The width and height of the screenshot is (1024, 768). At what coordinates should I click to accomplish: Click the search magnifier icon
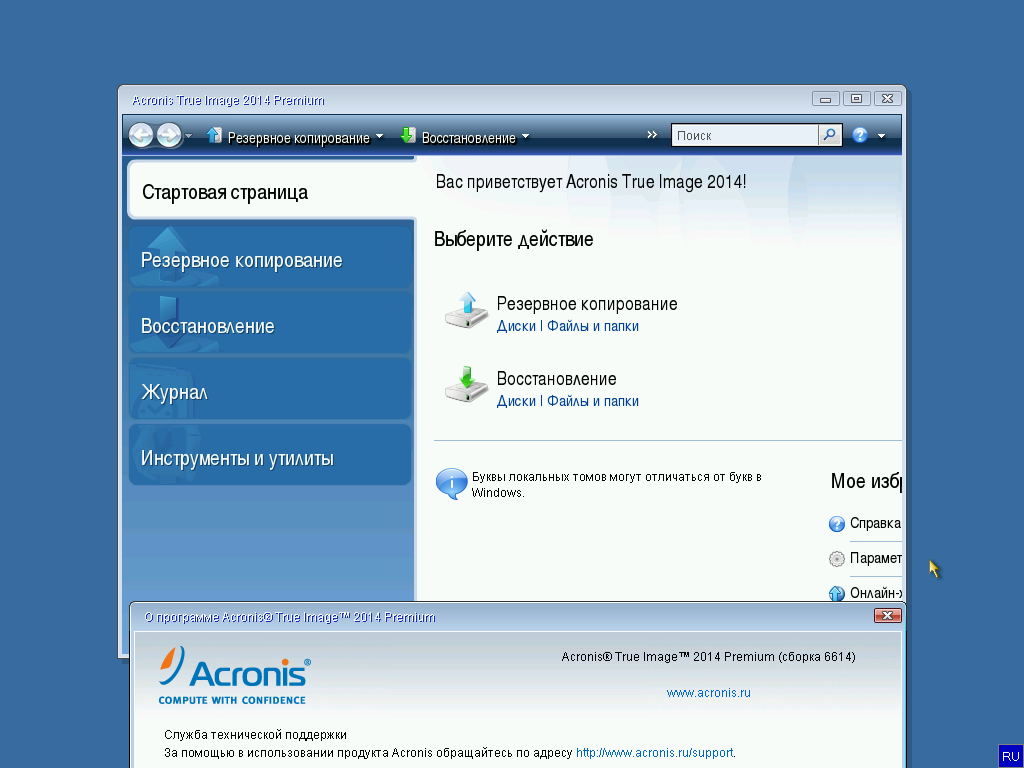pos(830,135)
